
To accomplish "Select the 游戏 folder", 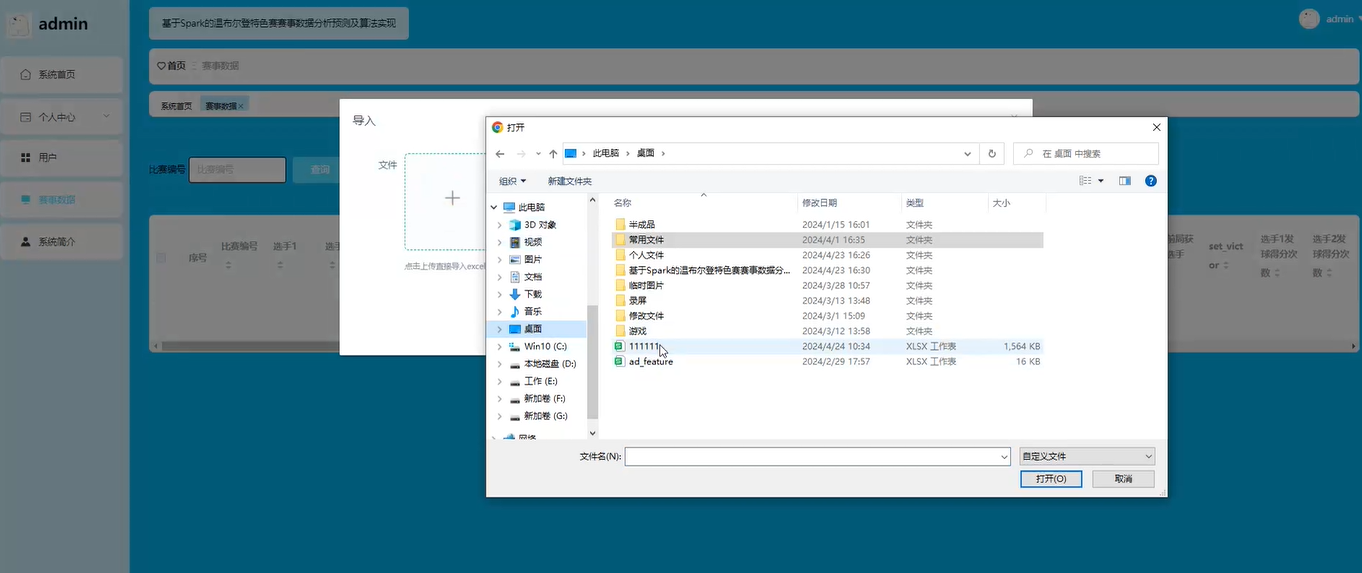I will pyautogui.click(x=828, y=331).
